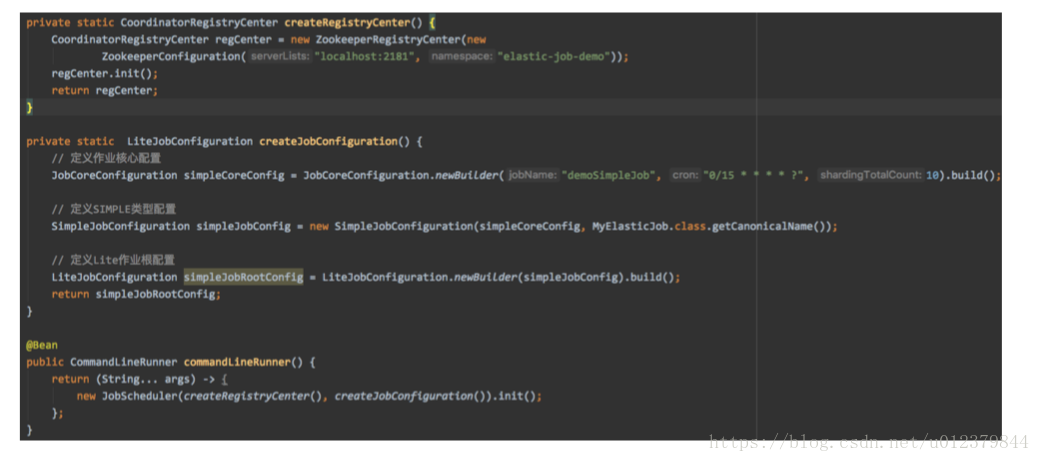The image size is (1040, 462).
Task: Click the namespace parameter hint
Action: [x=462, y=56]
